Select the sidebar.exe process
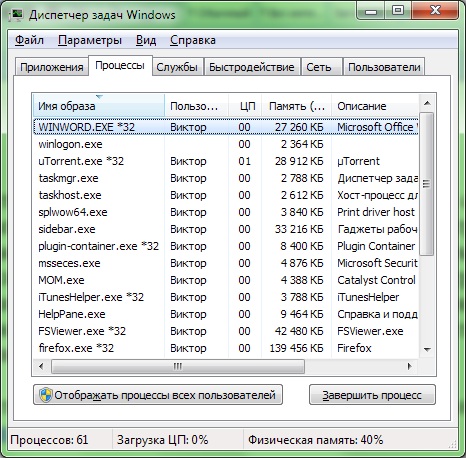Screen dimensions: 466x458 [226, 229]
